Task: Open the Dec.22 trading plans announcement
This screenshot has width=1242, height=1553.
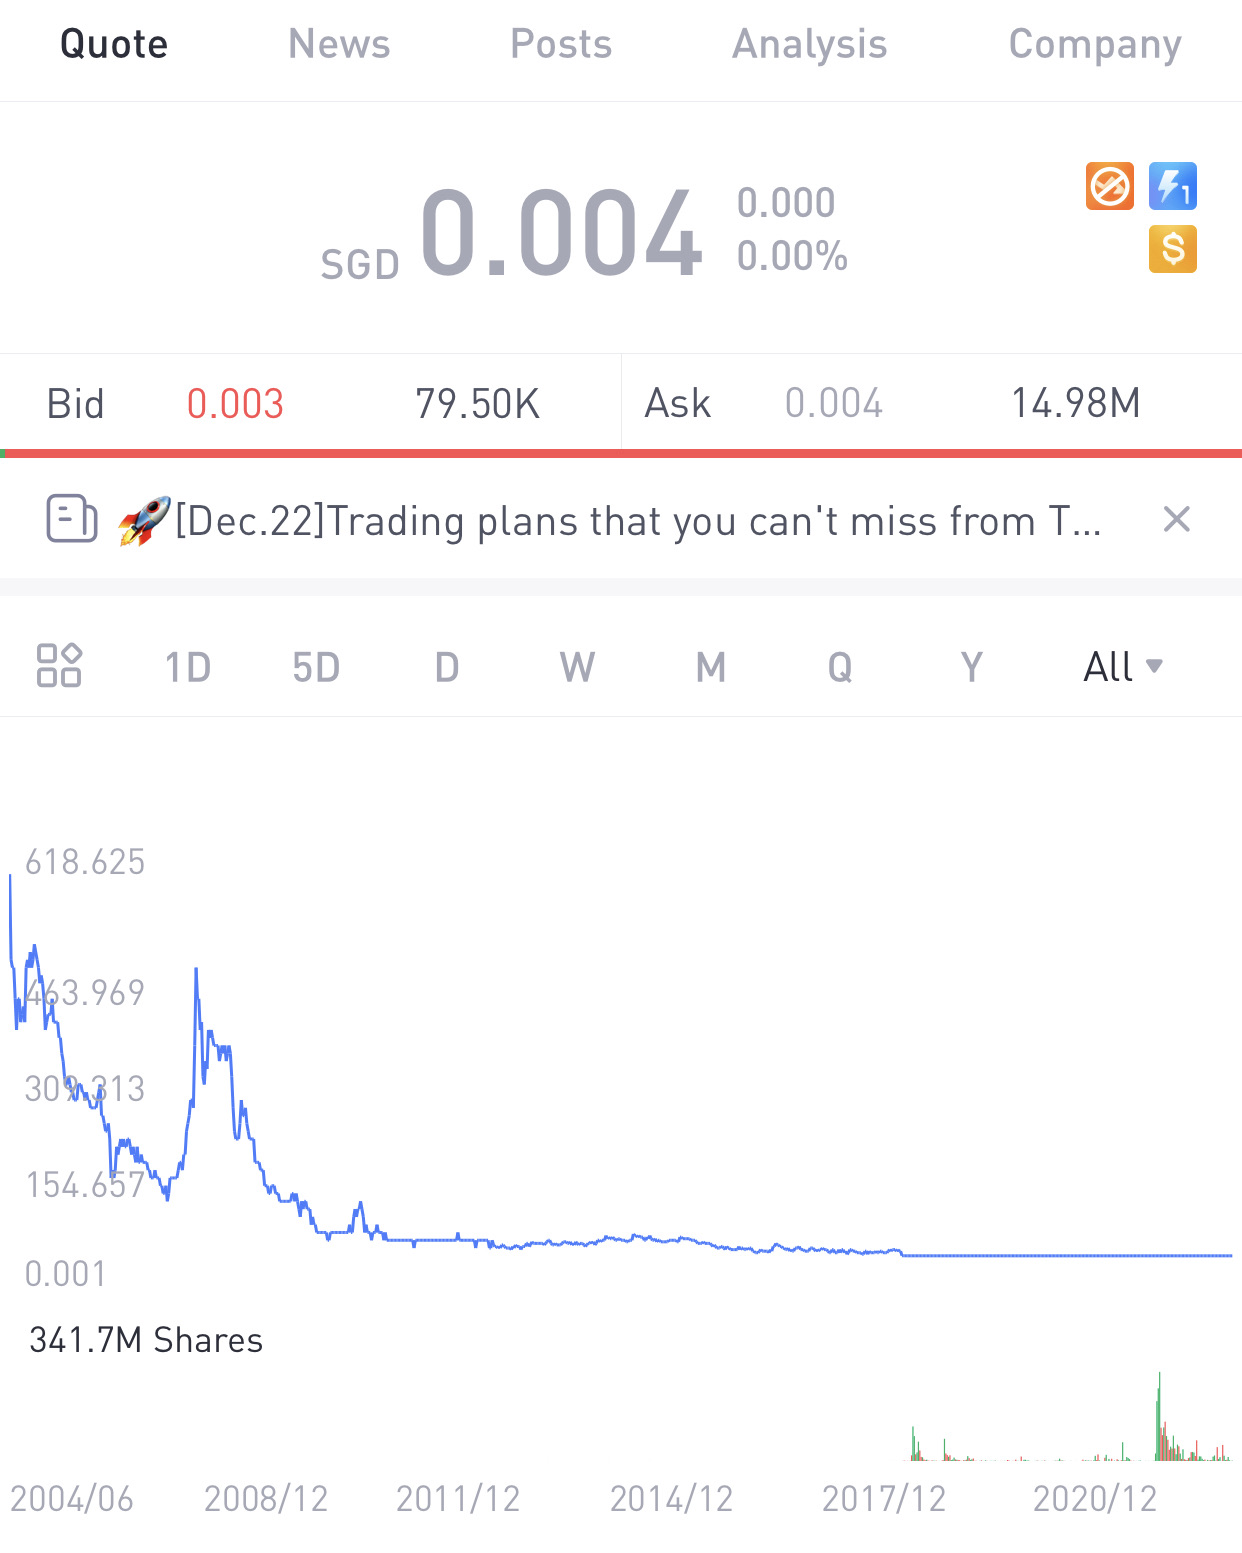Action: point(638,521)
